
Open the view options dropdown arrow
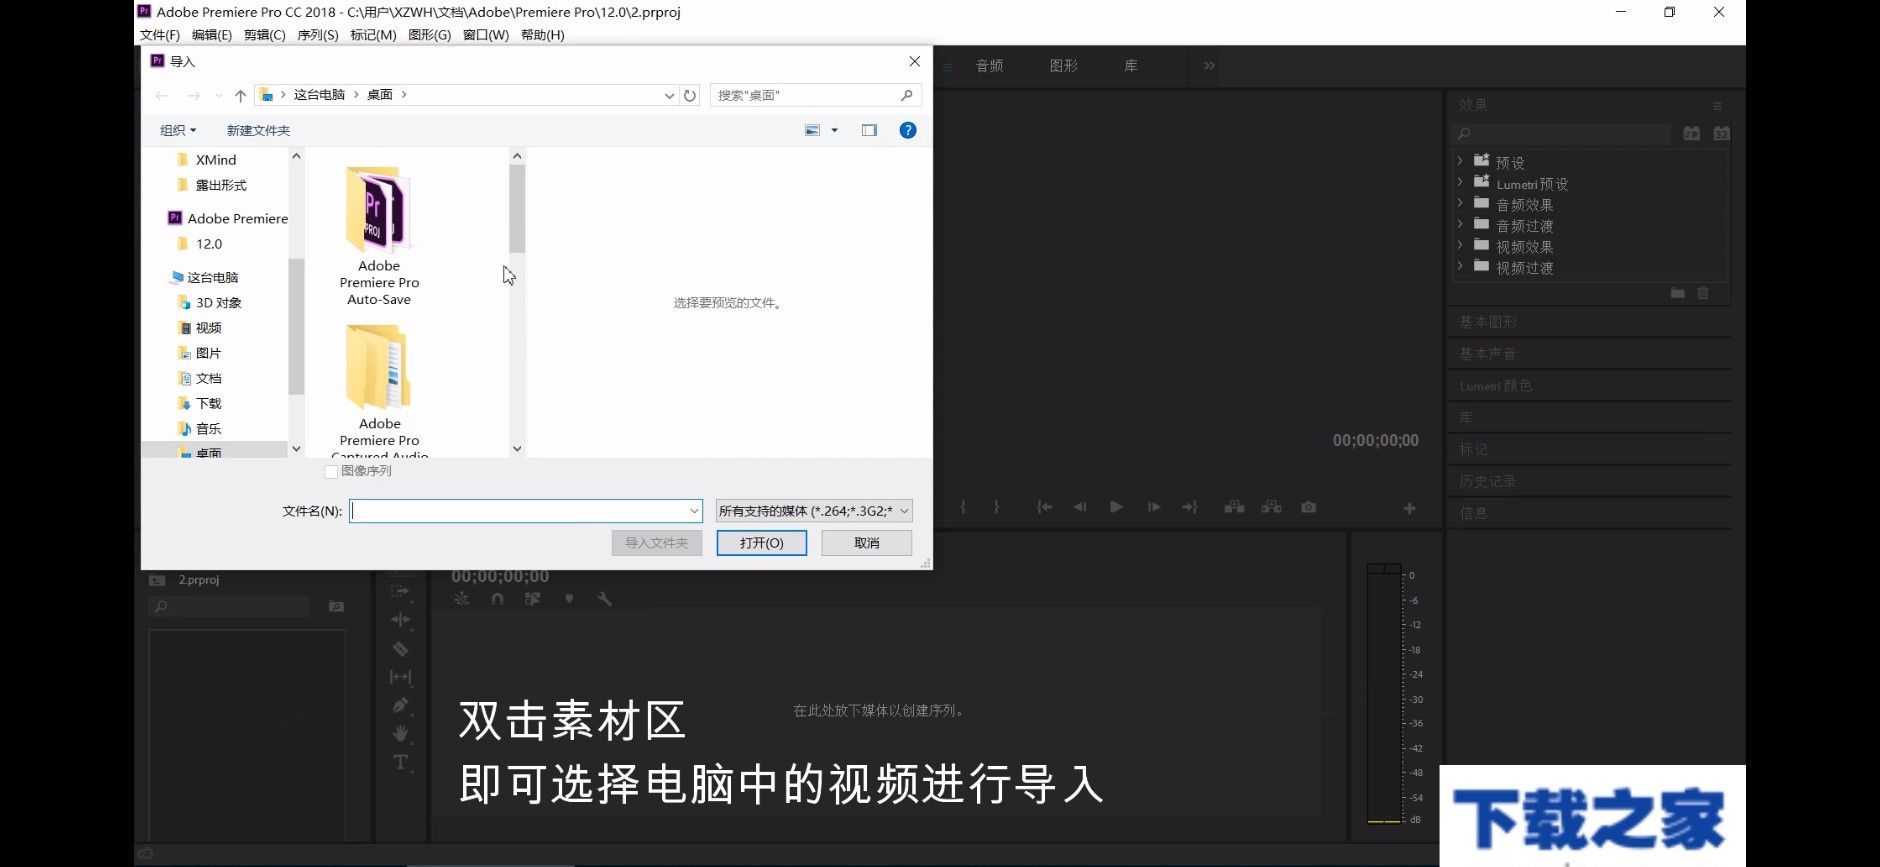pyautogui.click(x=835, y=130)
